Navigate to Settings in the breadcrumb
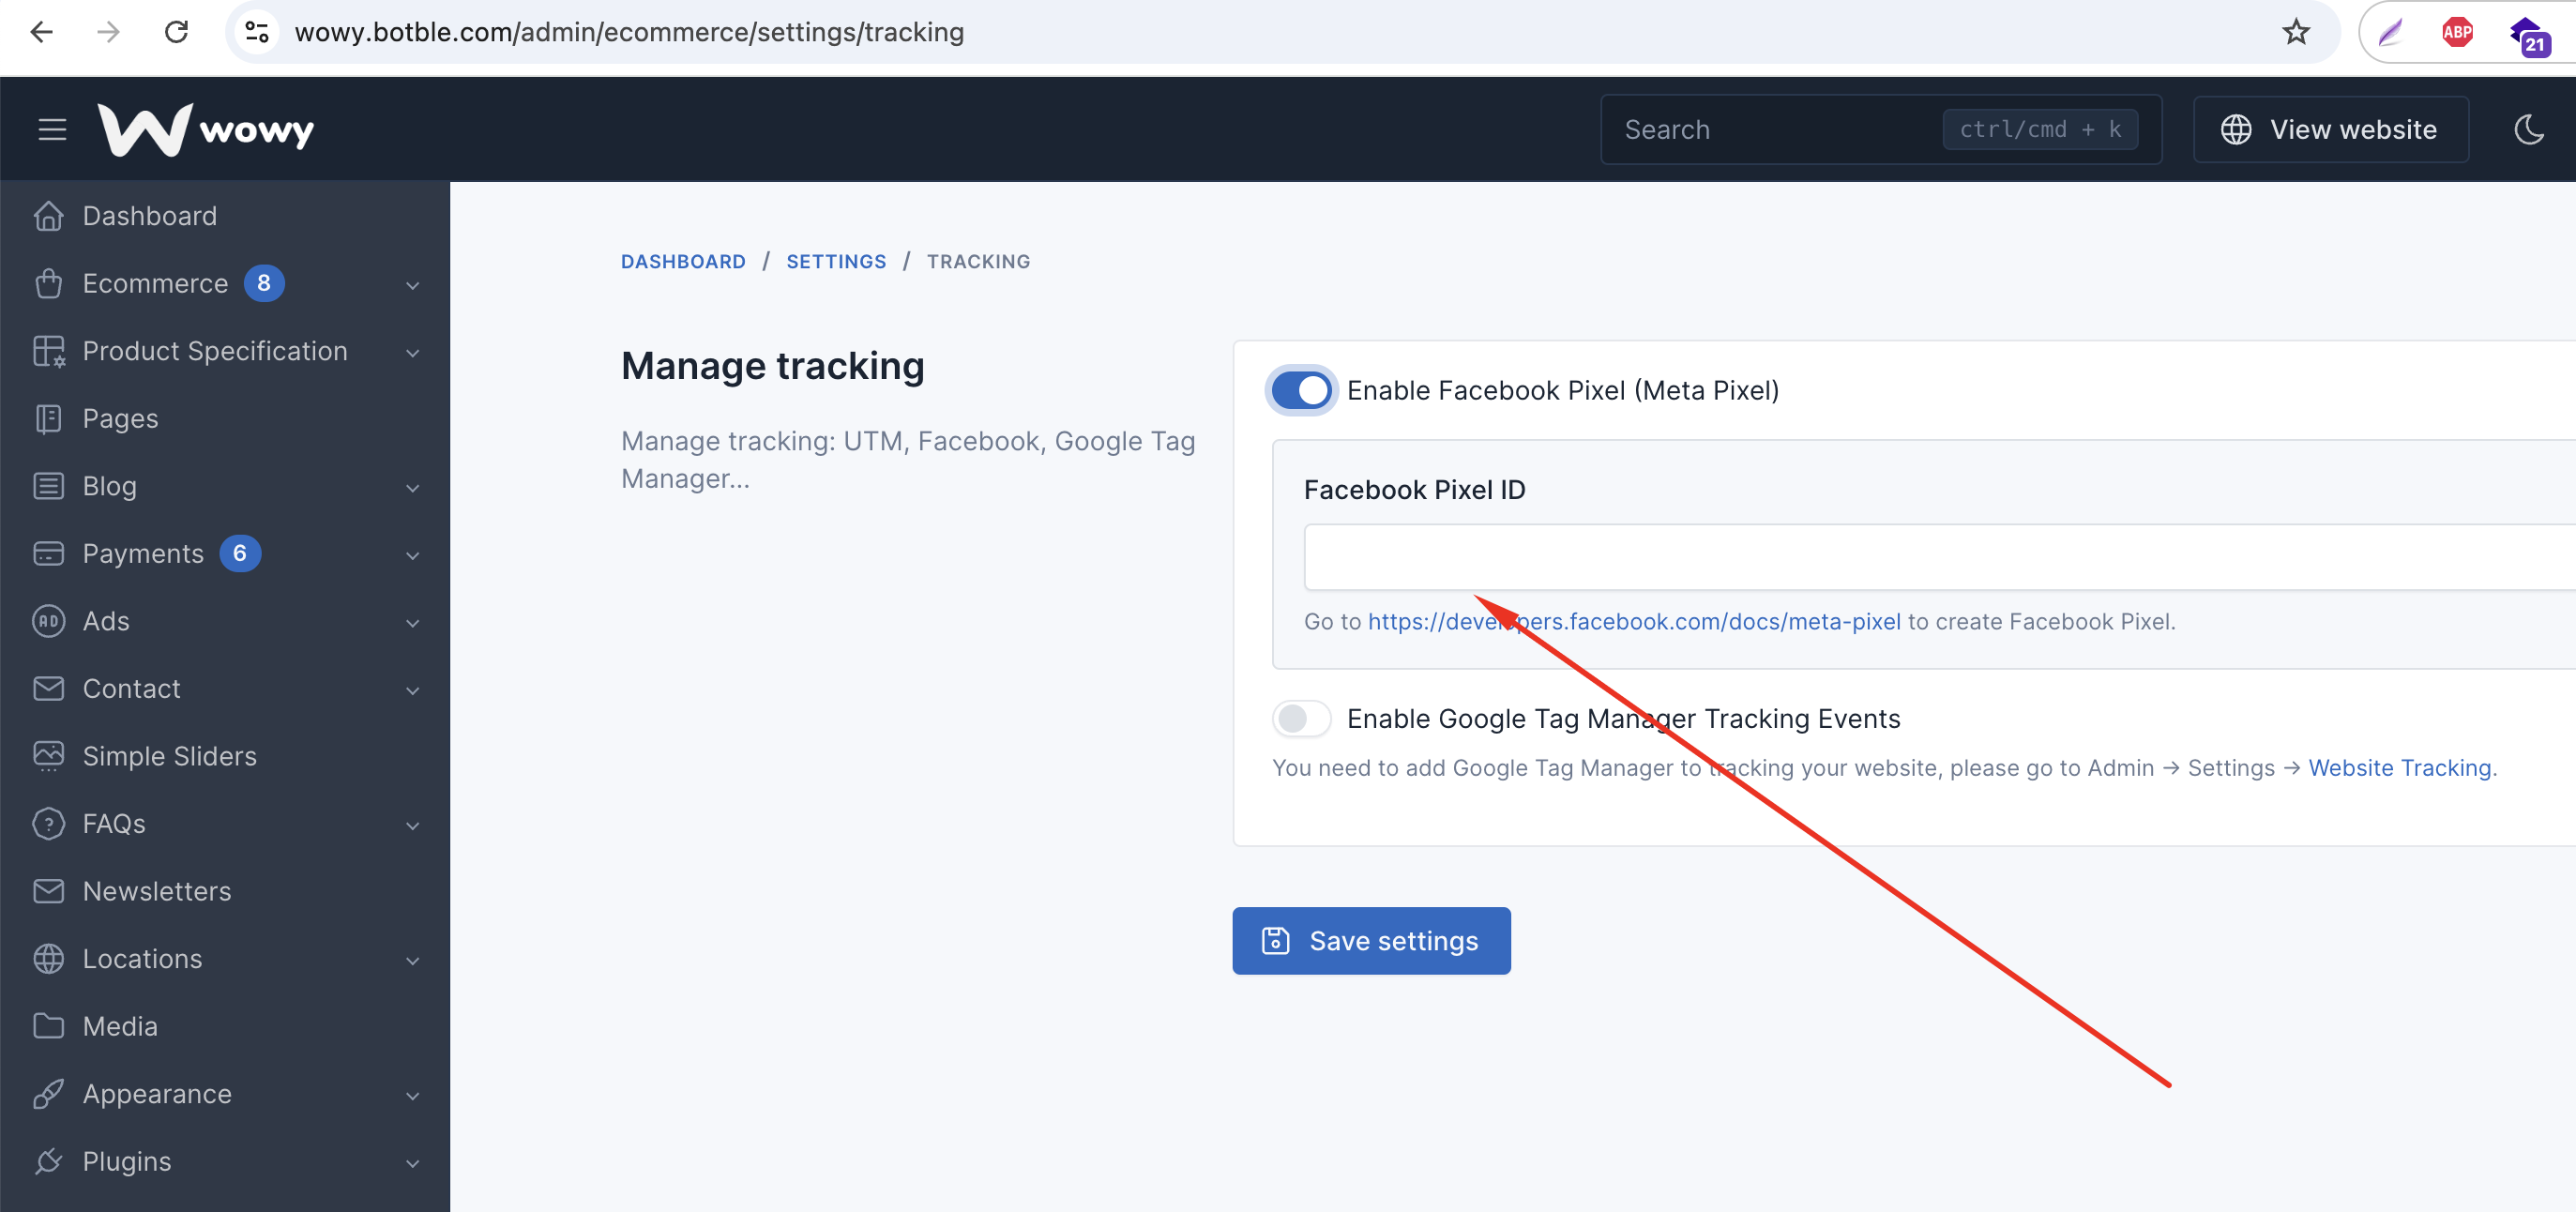The image size is (2576, 1212). 836,262
